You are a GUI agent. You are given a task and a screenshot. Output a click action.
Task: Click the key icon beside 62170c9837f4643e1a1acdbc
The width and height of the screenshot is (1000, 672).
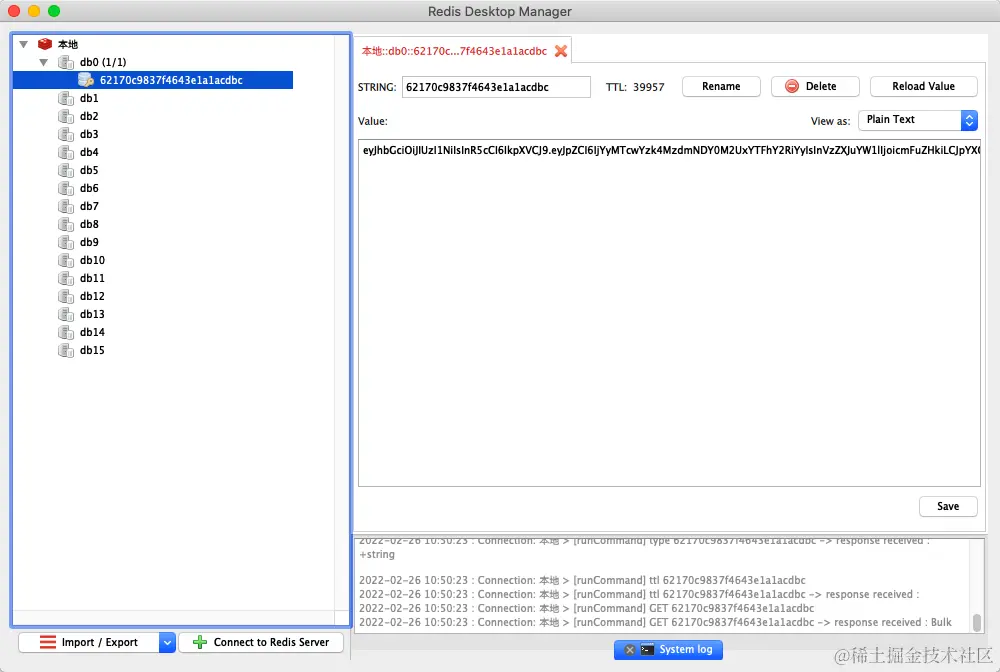coord(85,80)
